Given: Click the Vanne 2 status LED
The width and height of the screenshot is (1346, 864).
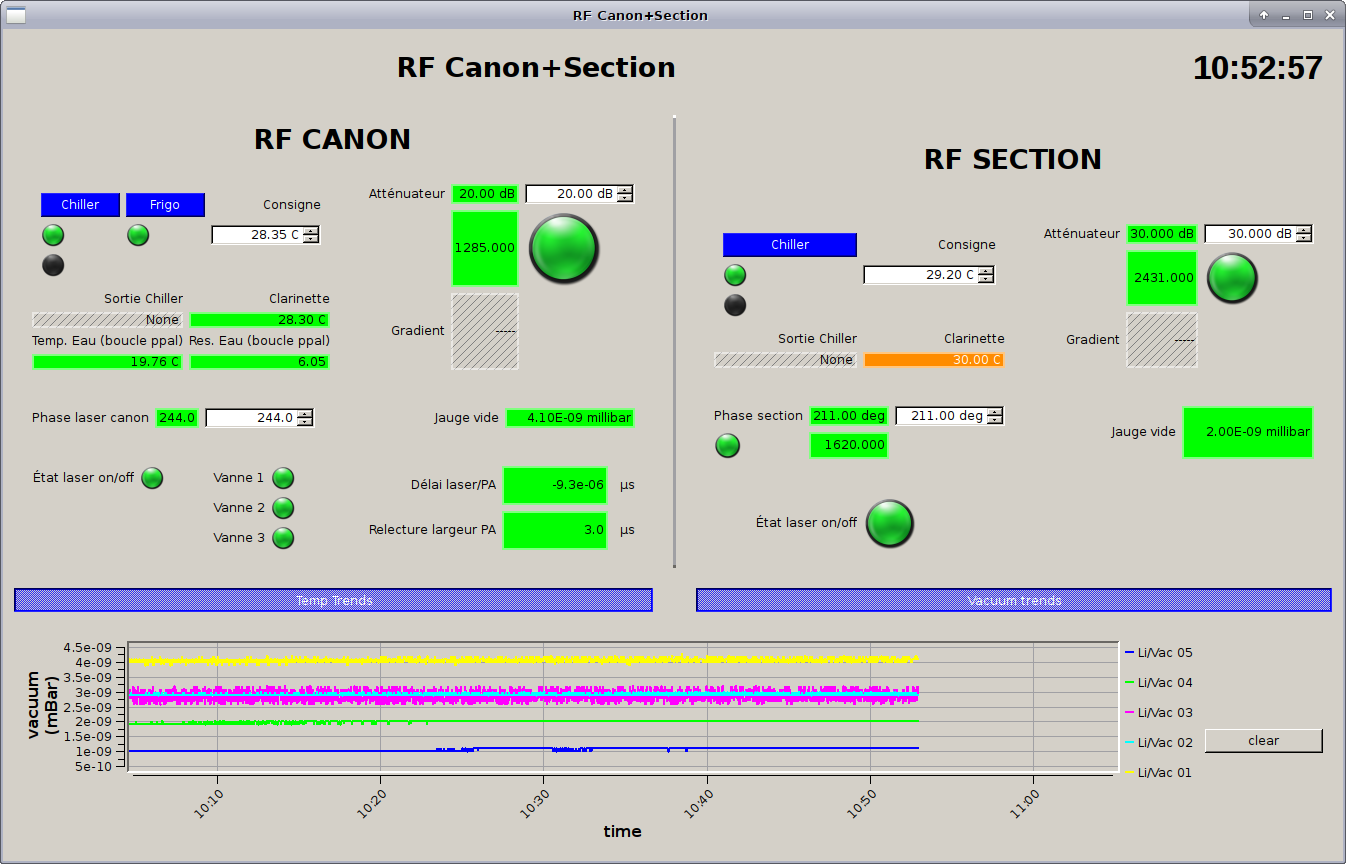Looking at the screenshot, I should click(284, 508).
